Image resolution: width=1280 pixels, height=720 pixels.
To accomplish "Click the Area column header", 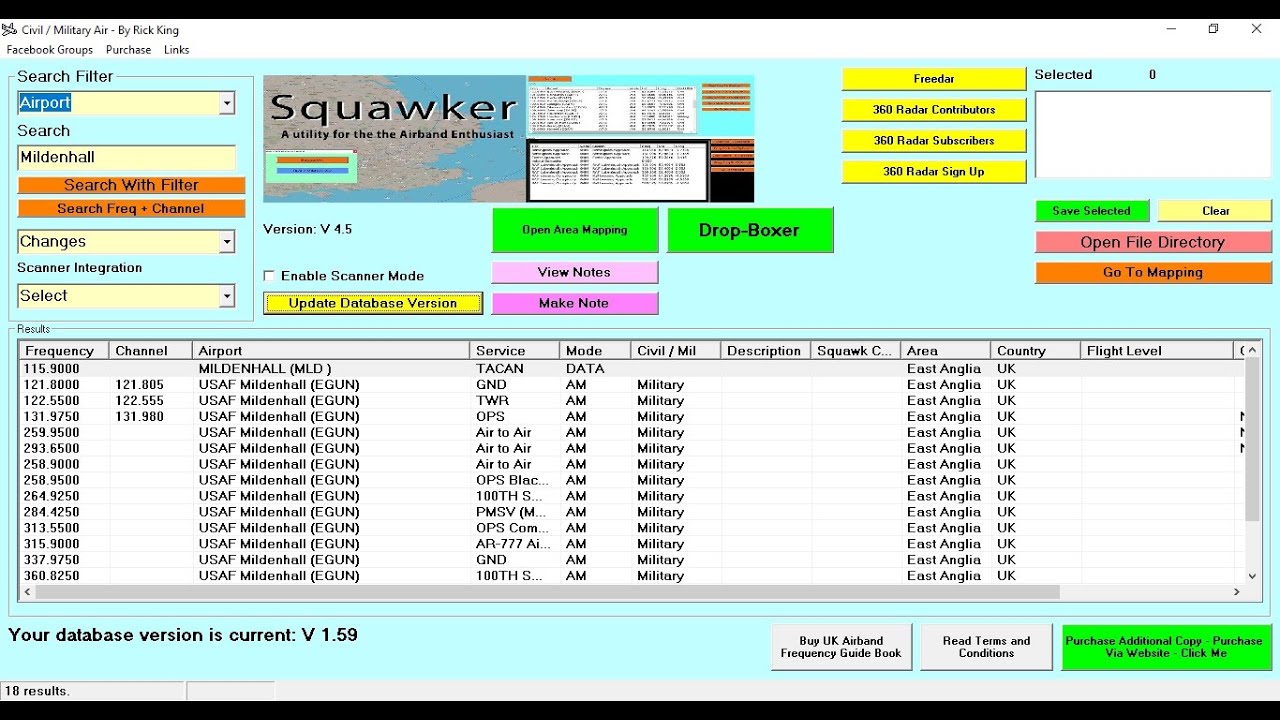I will point(946,351).
